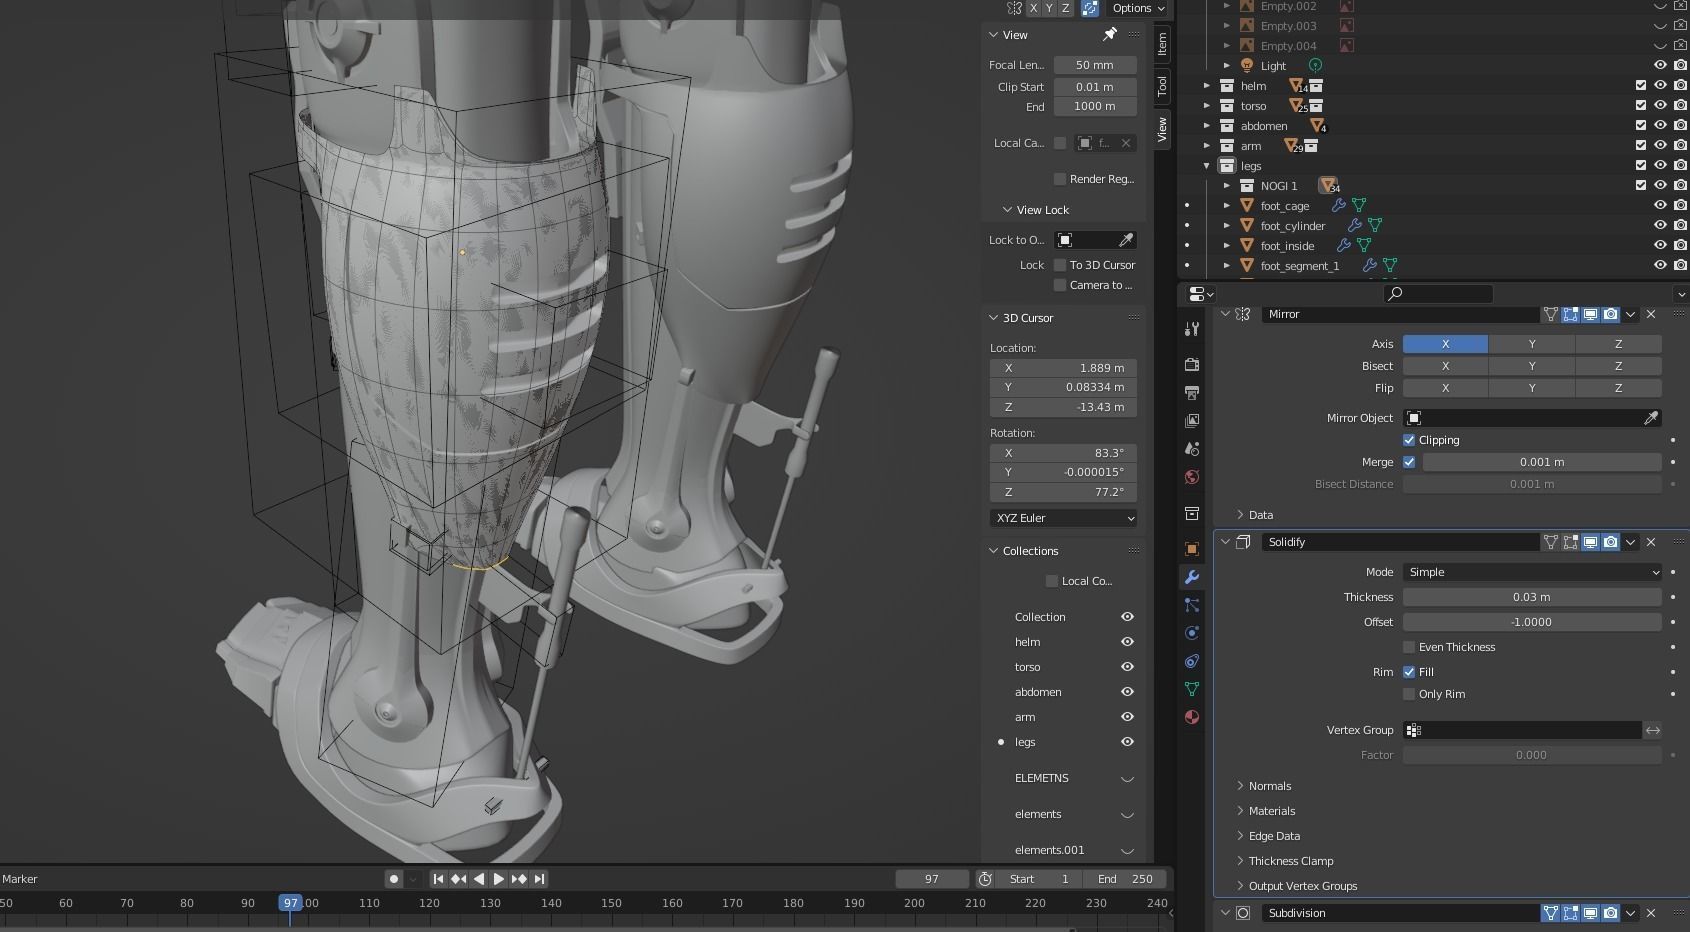Hide the legs collection in sidebar Collections
Image resolution: width=1690 pixels, height=932 pixels.
(1127, 742)
